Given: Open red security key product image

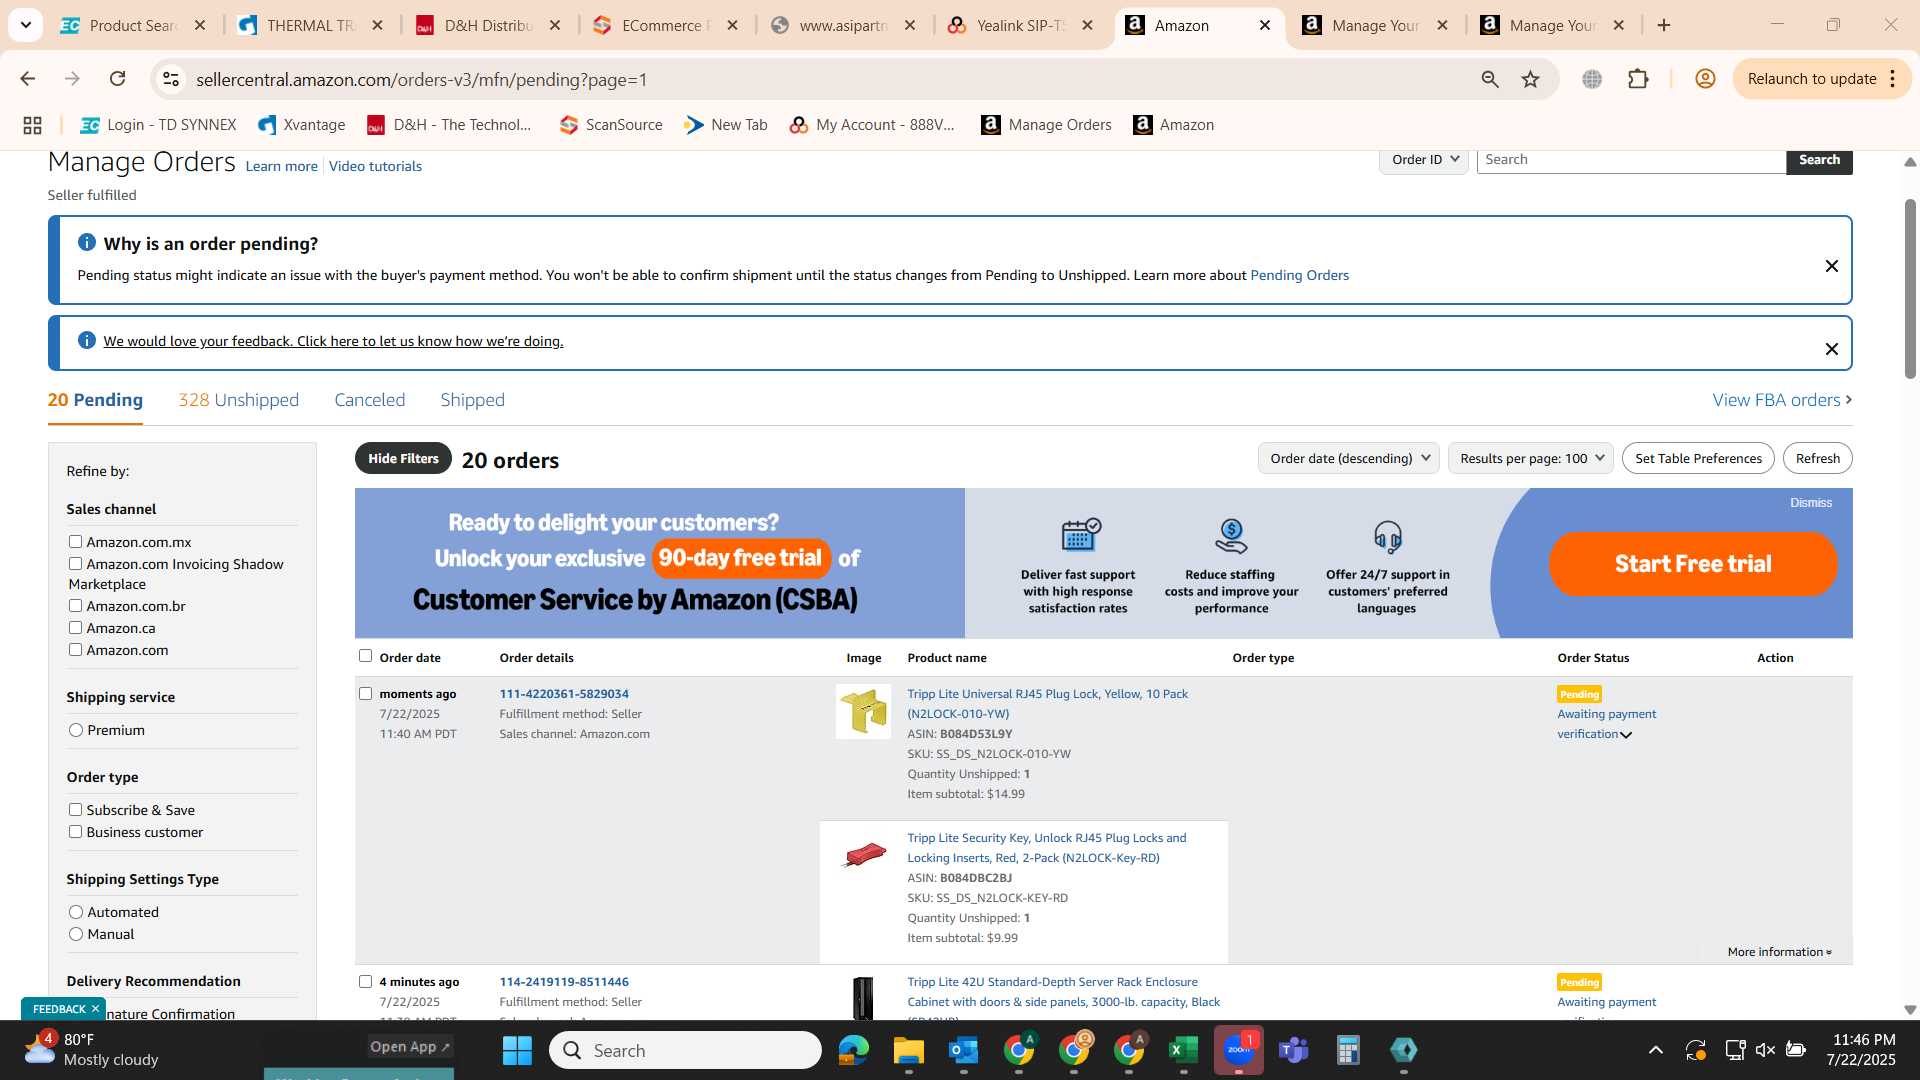Looking at the screenshot, I should [863, 855].
